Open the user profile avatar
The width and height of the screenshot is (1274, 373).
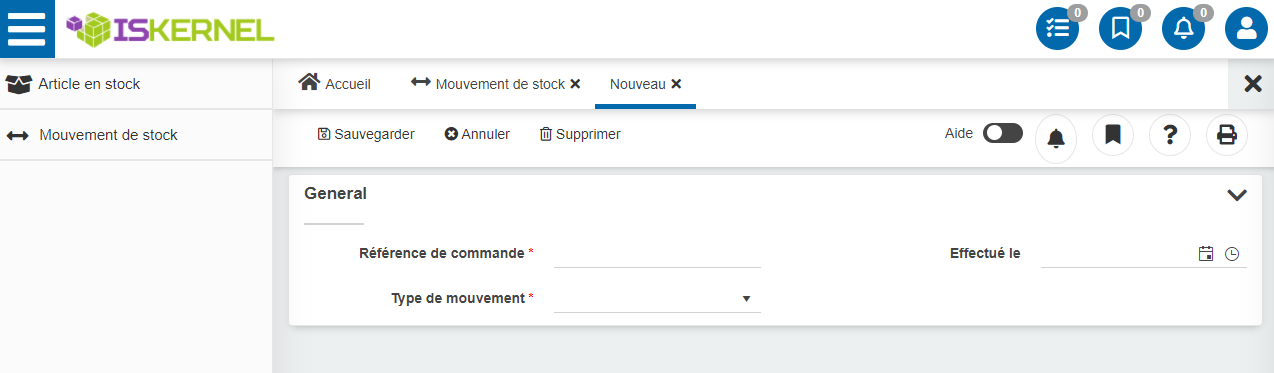pyautogui.click(x=1246, y=29)
